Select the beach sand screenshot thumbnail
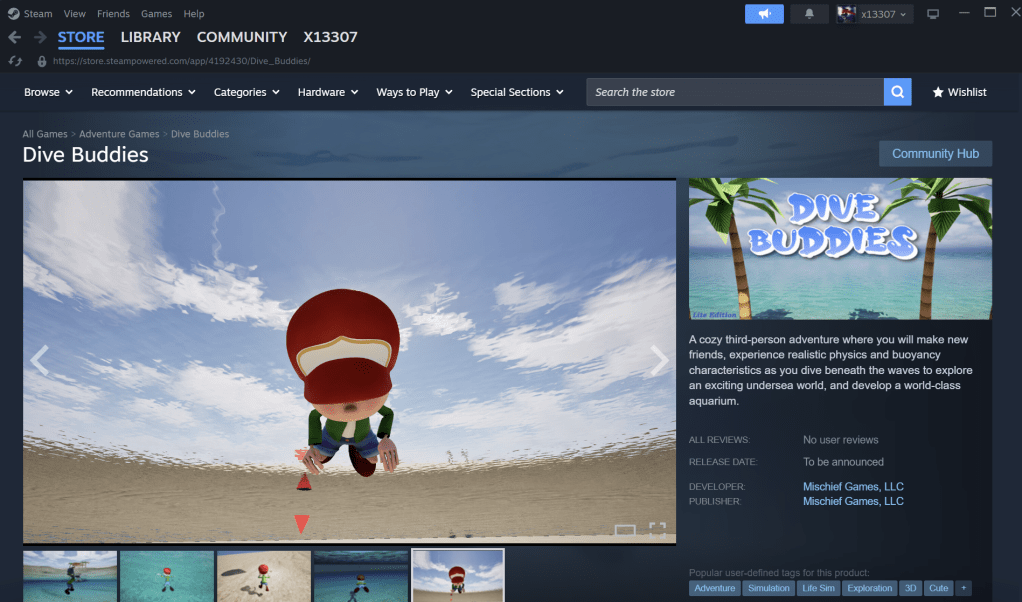This screenshot has width=1022, height=602. click(264, 576)
